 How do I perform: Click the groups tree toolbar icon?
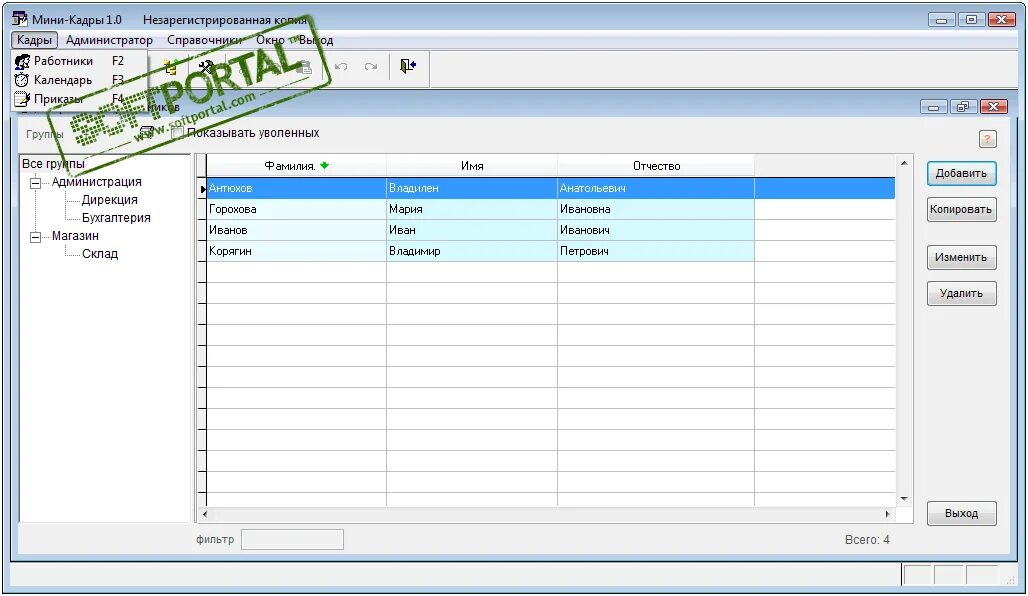point(171,67)
